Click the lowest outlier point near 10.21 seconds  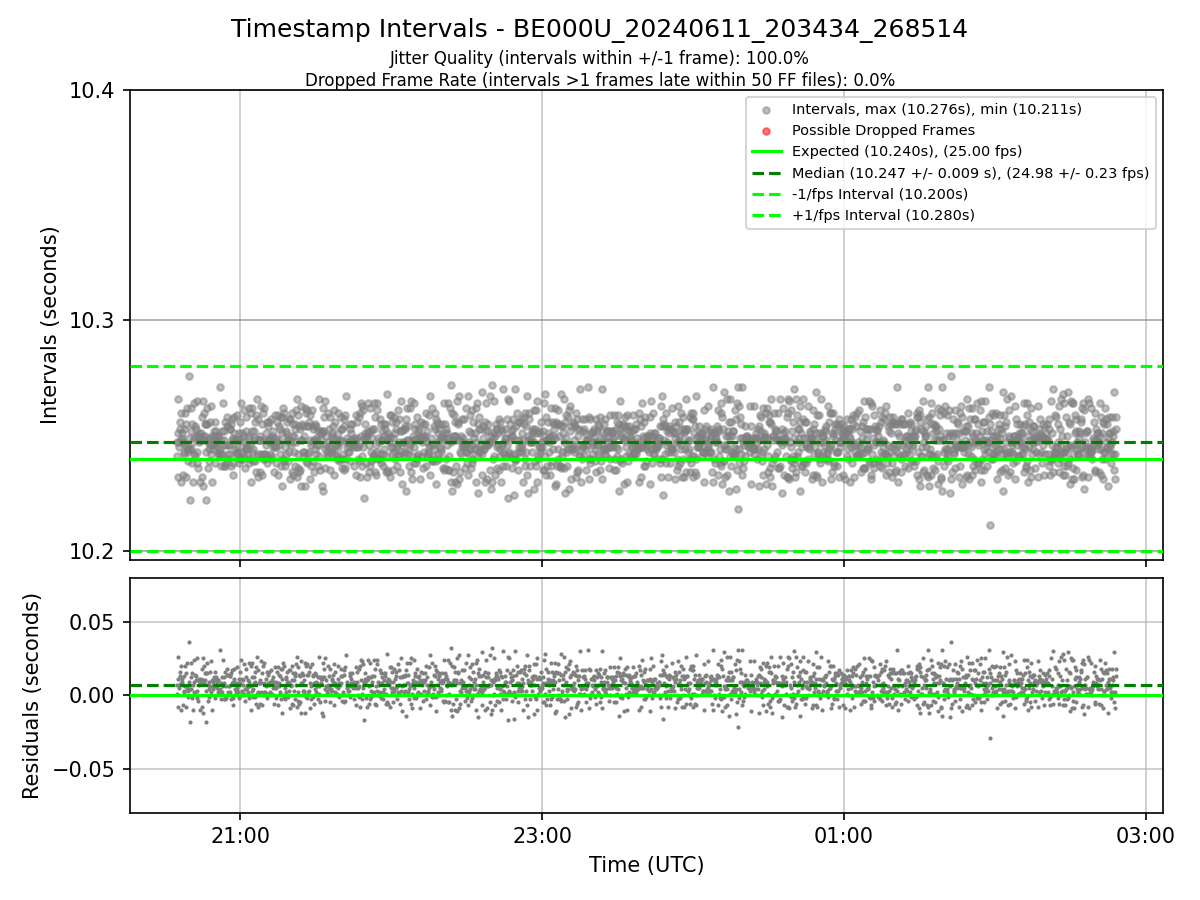pyautogui.click(x=990, y=525)
